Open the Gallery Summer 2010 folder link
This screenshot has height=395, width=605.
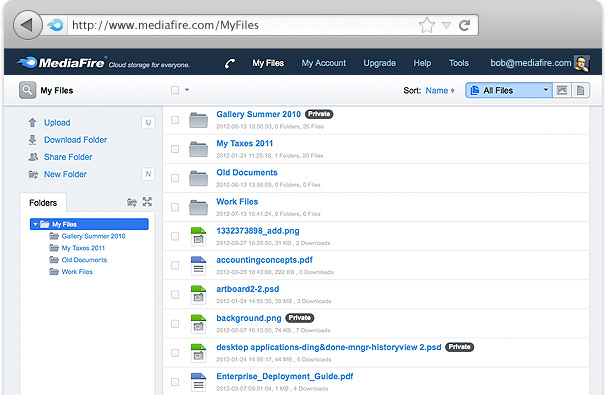pos(259,114)
